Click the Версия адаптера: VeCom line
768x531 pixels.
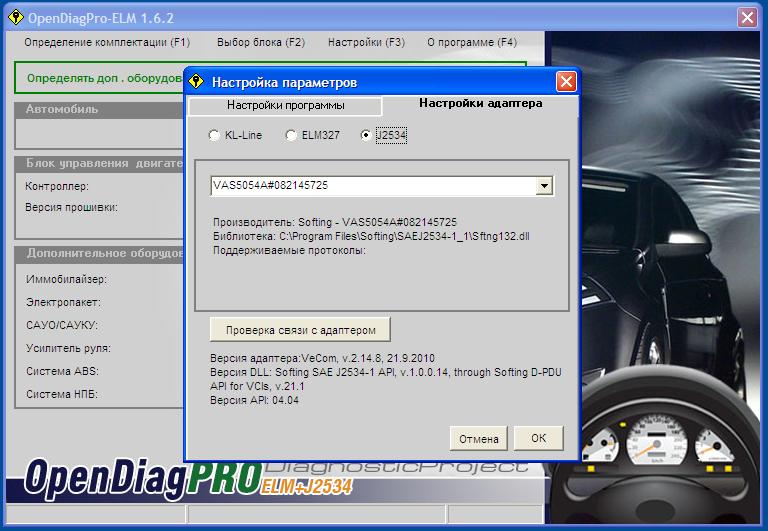(322, 358)
